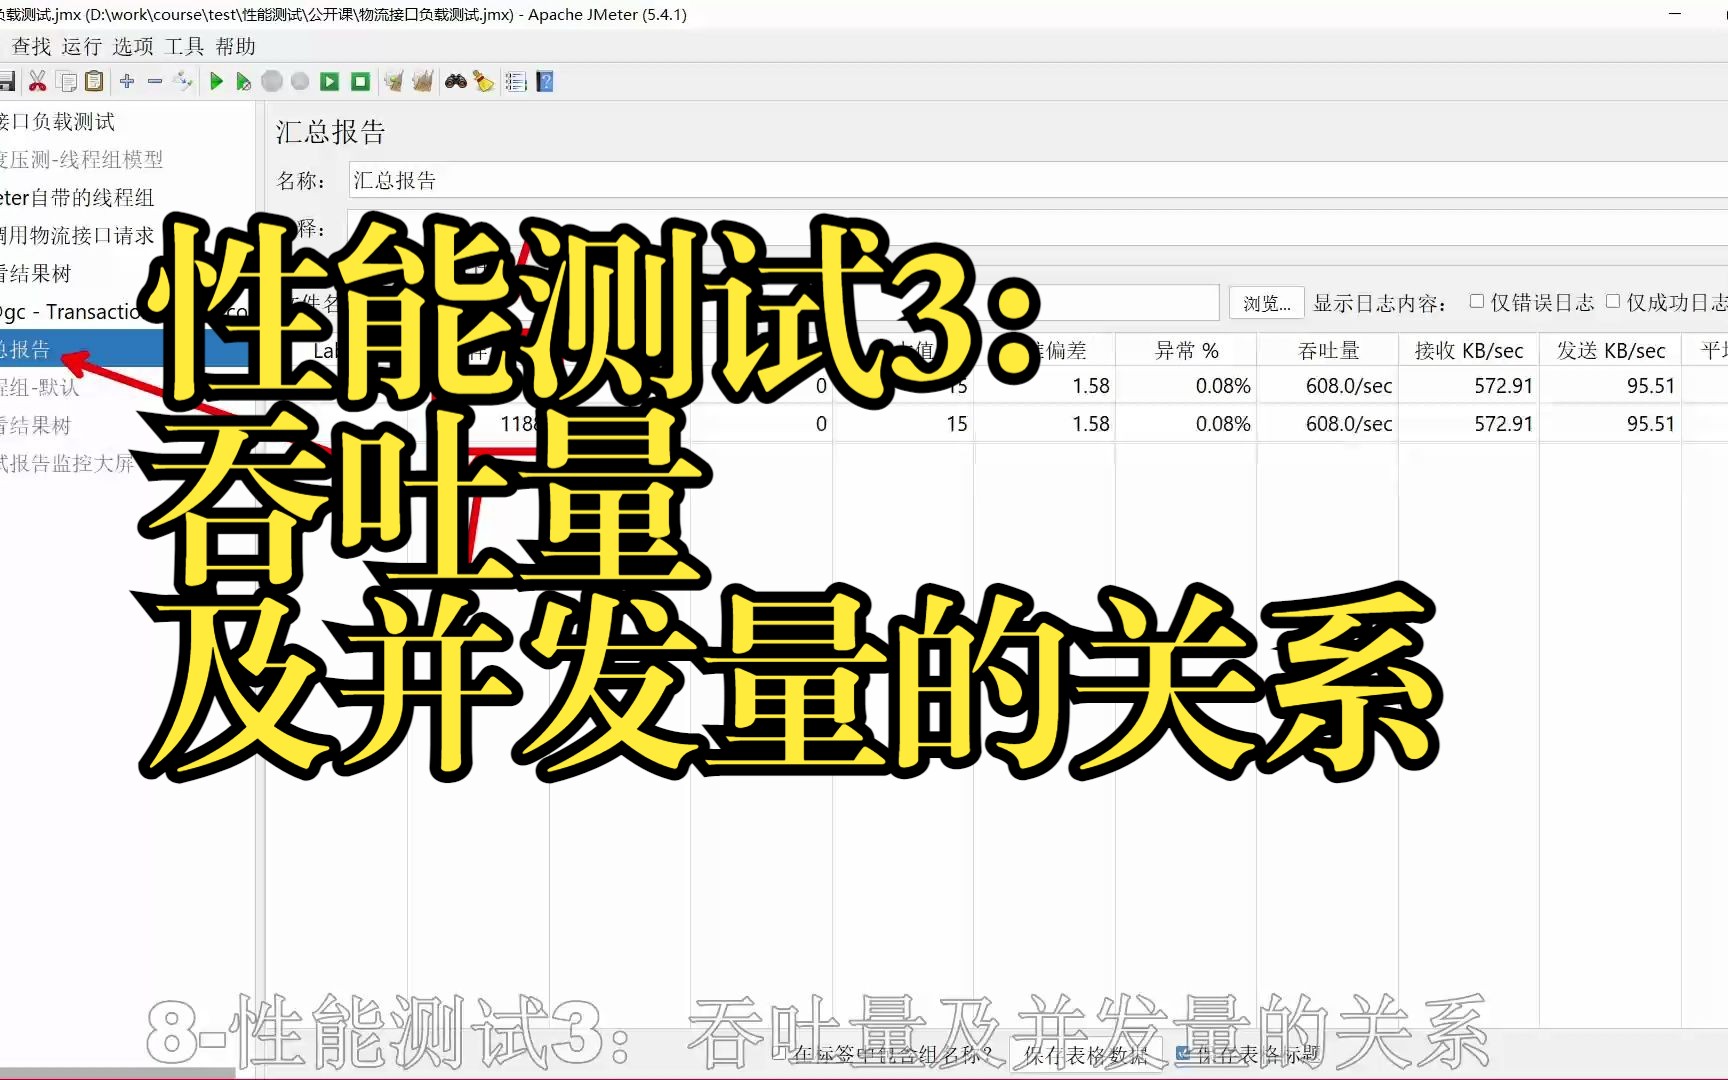Image resolution: width=1728 pixels, height=1080 pixels.
Task: Click Remote start all green square icon
Action: click(x=329, y=82)
